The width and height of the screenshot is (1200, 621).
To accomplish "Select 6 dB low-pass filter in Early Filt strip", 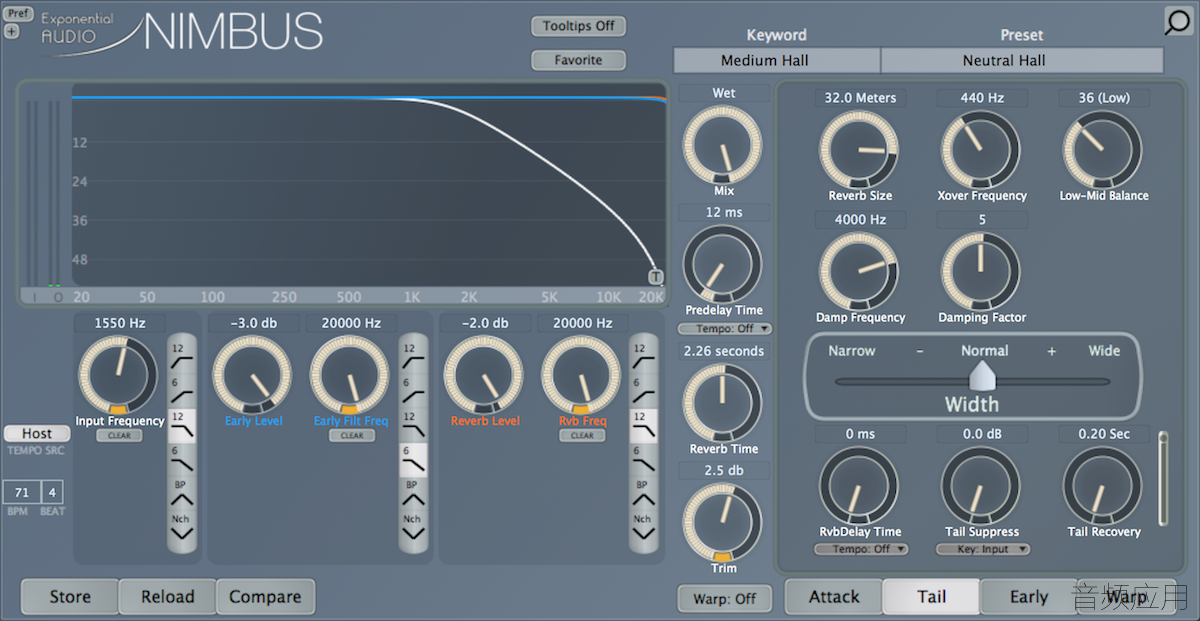I will tap(413, 460).
